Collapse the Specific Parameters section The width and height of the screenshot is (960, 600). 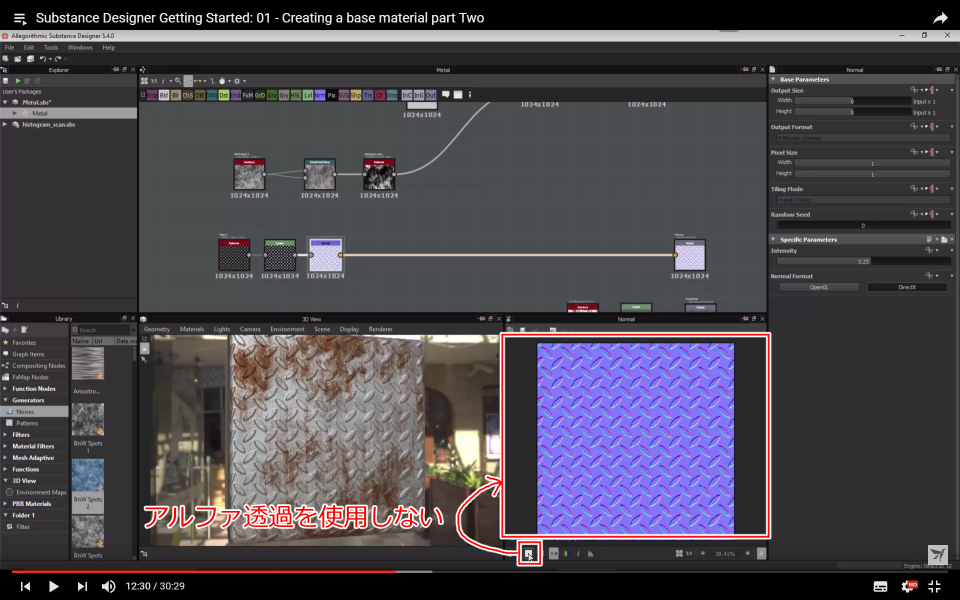(773, 239)
